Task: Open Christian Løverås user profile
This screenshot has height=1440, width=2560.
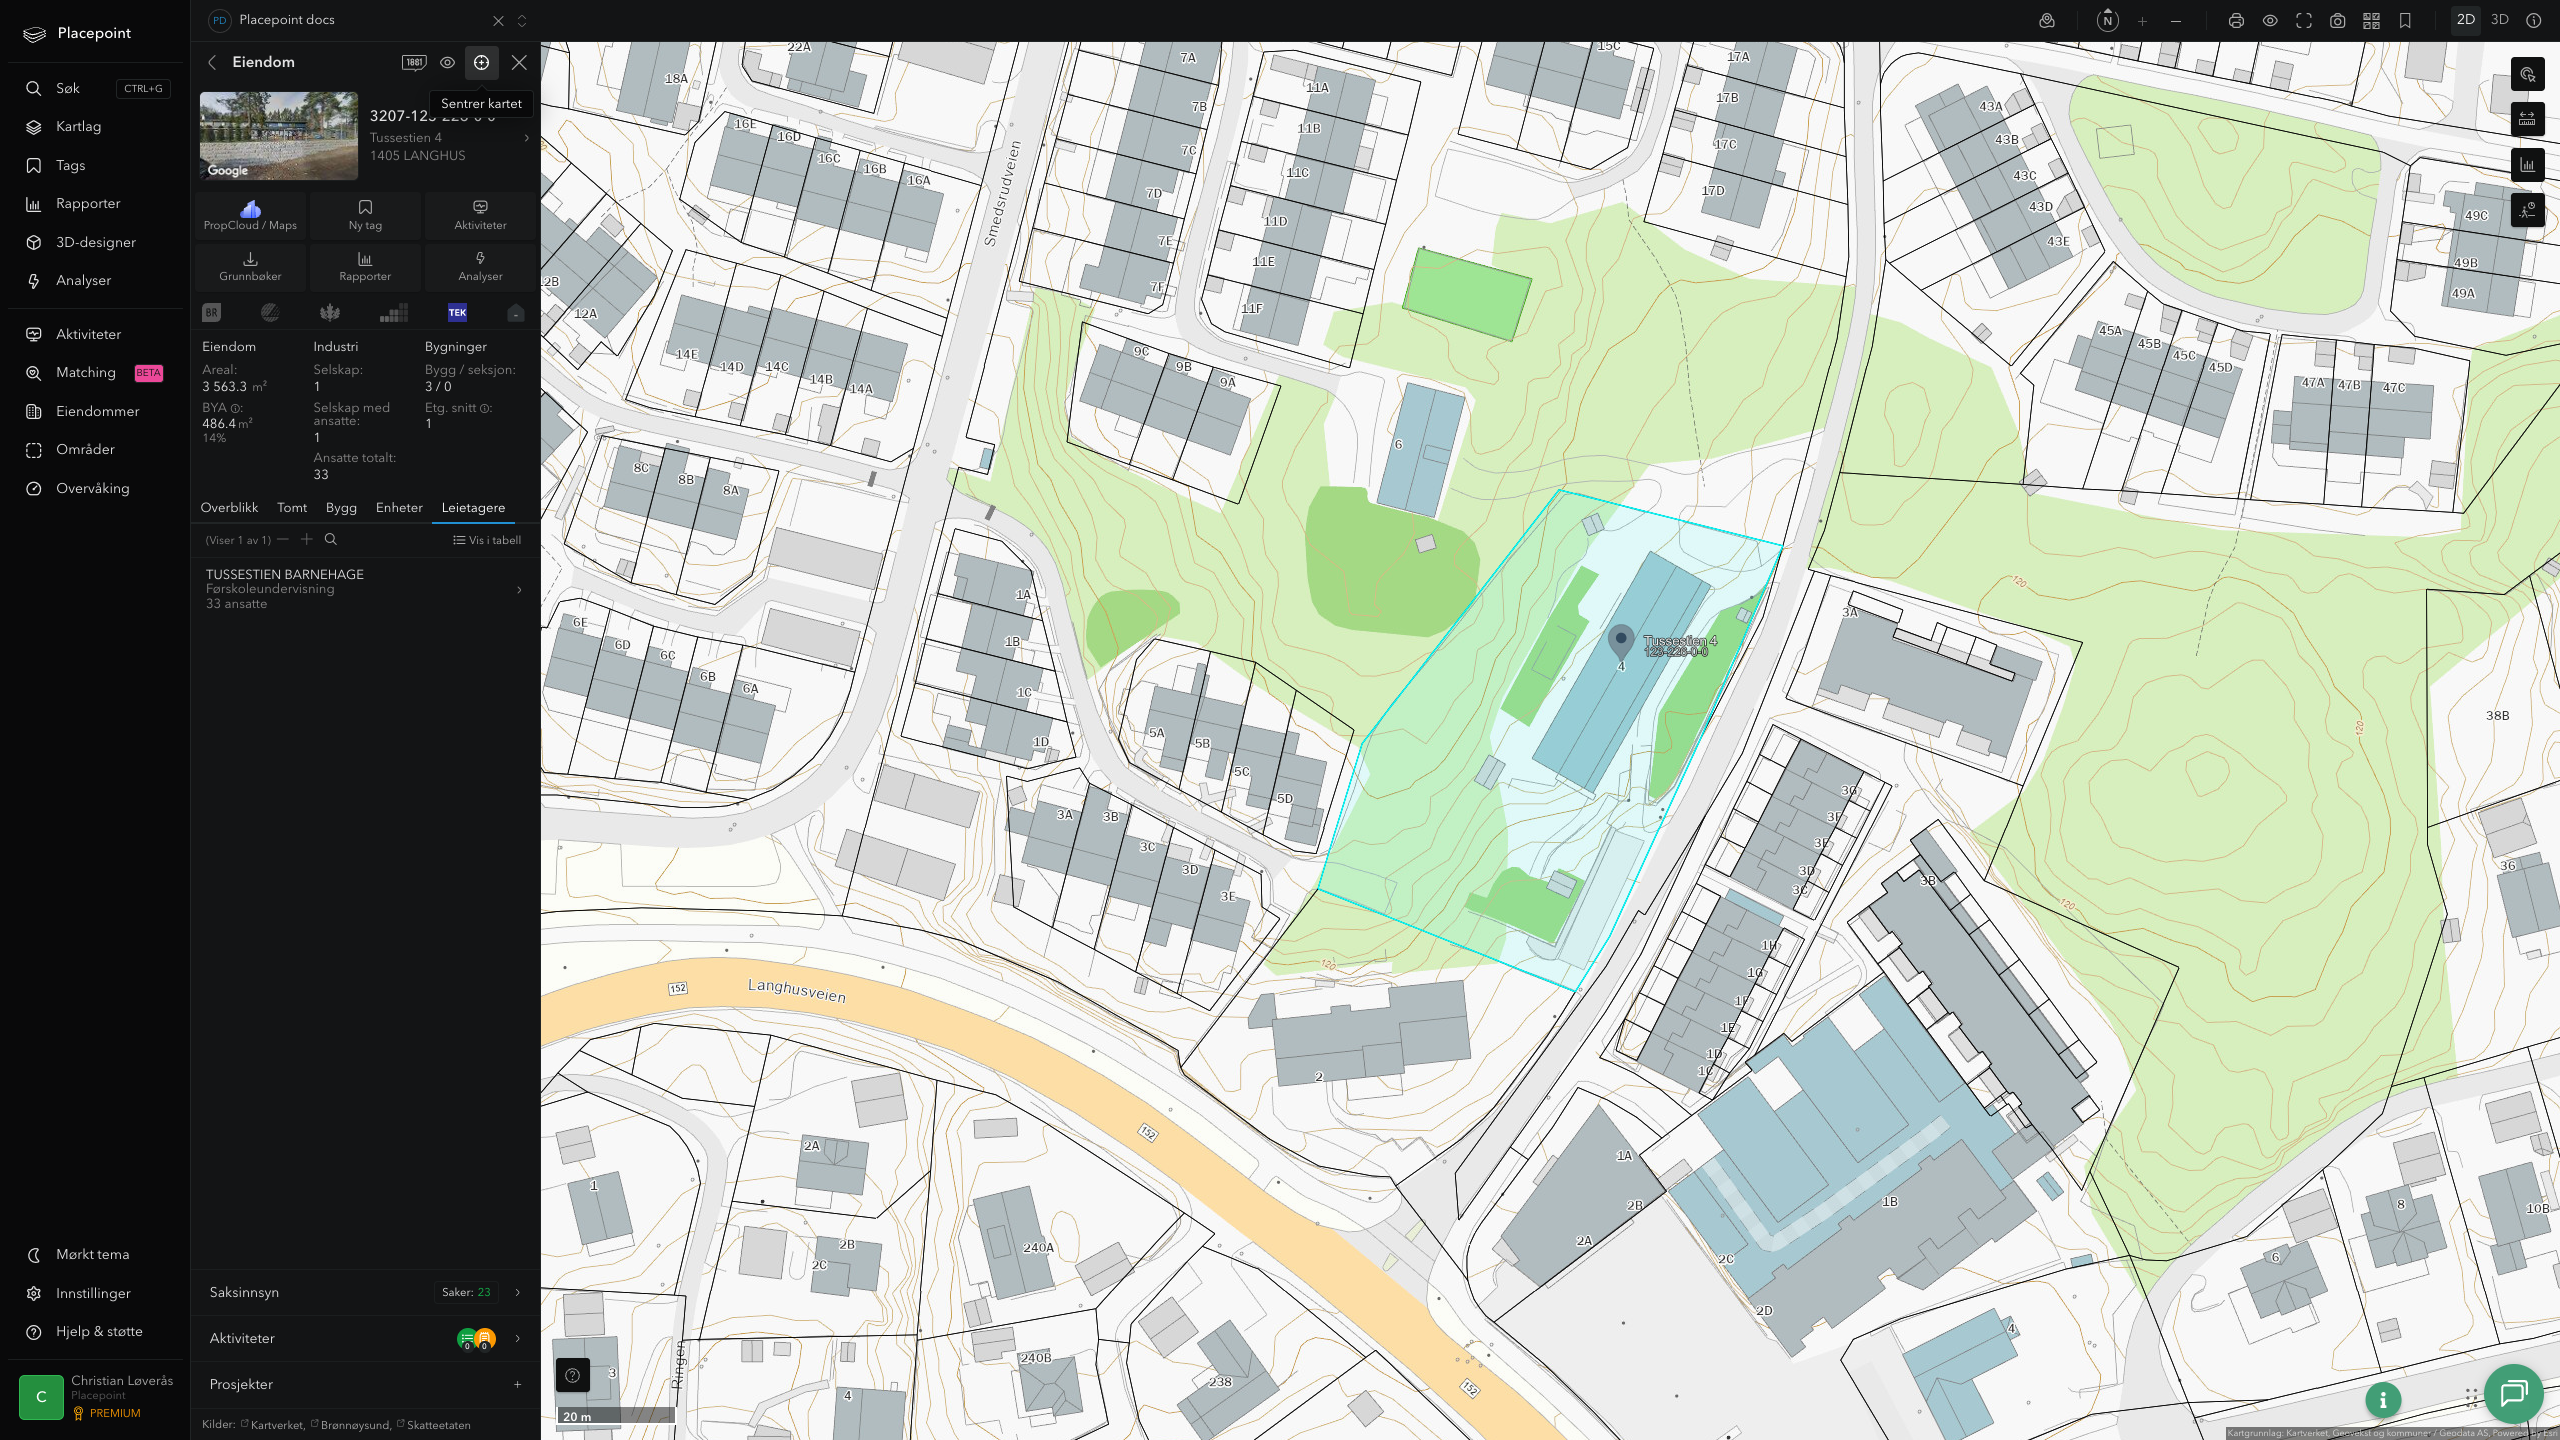Action: point(96,1397)
